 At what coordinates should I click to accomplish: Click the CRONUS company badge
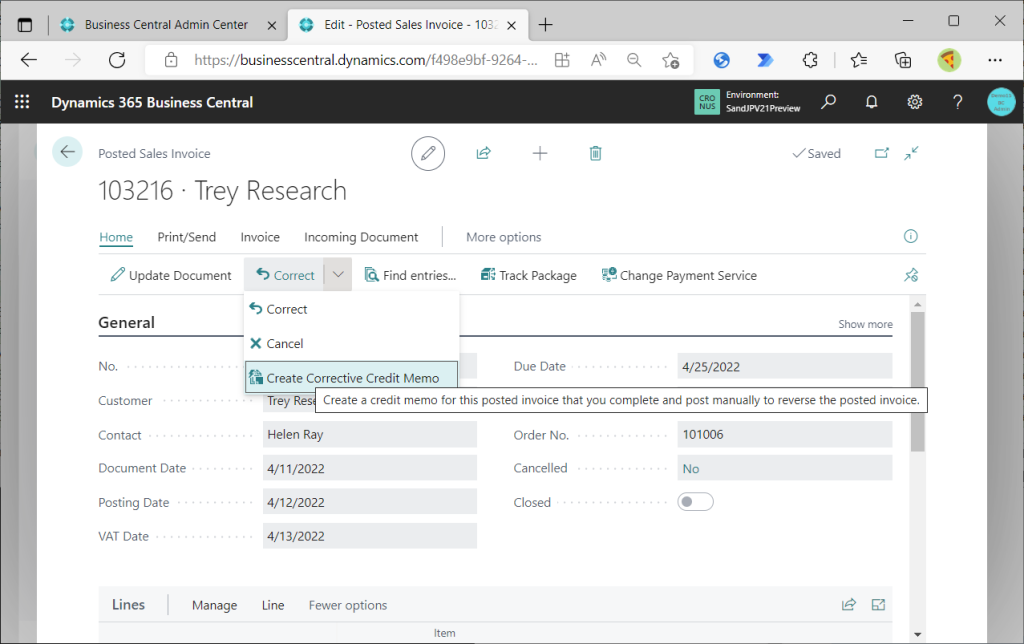[707, 102]
